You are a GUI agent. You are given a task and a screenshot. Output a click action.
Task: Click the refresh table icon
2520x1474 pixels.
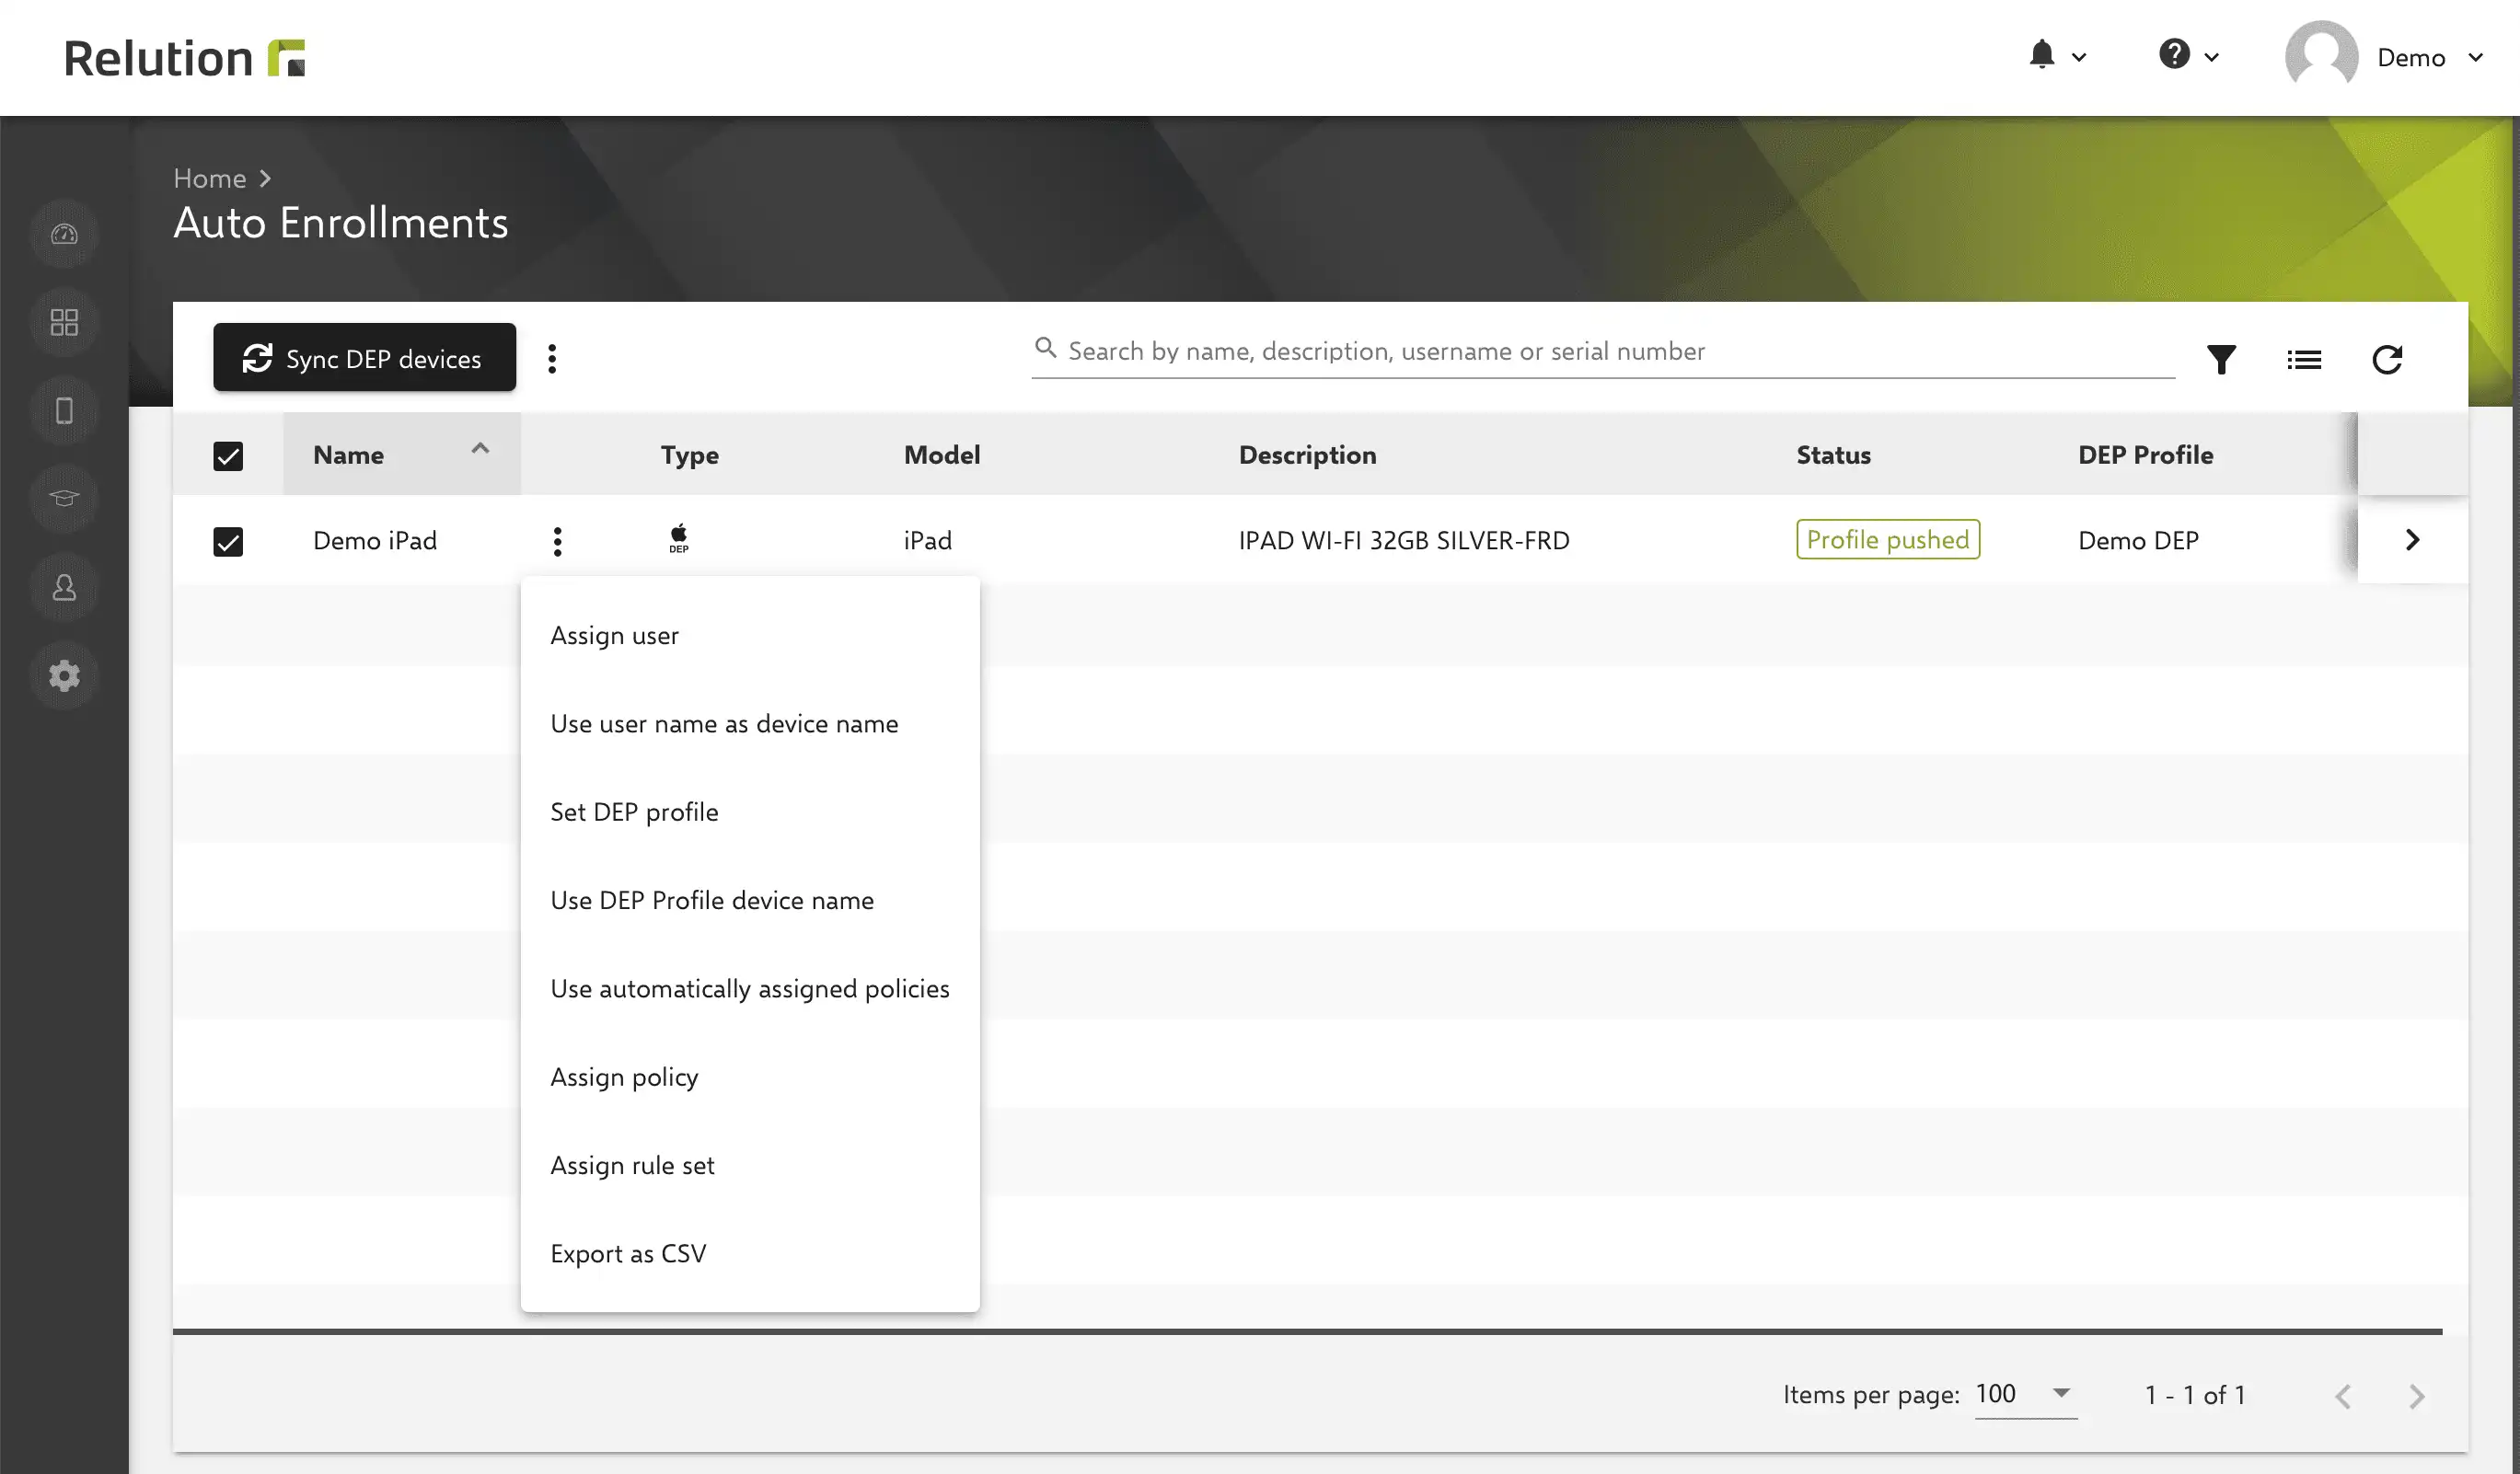click(x=2387, y=359)
